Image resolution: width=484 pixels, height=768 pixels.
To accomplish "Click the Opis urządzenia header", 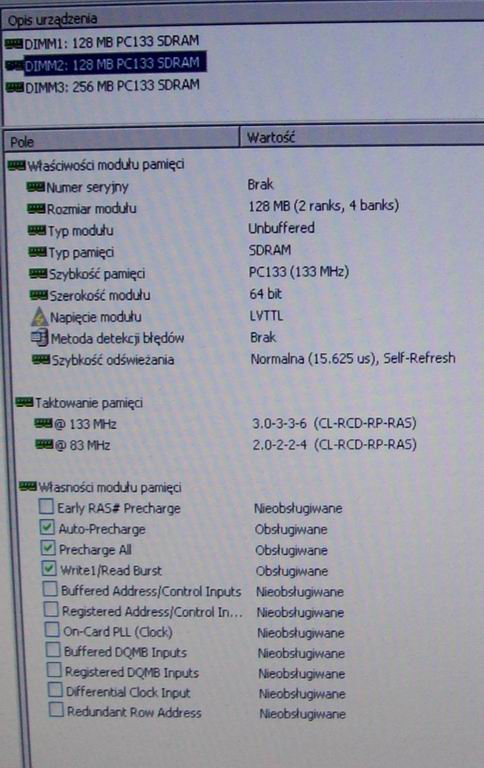I will pyautogui.click(x=52, y=19).
